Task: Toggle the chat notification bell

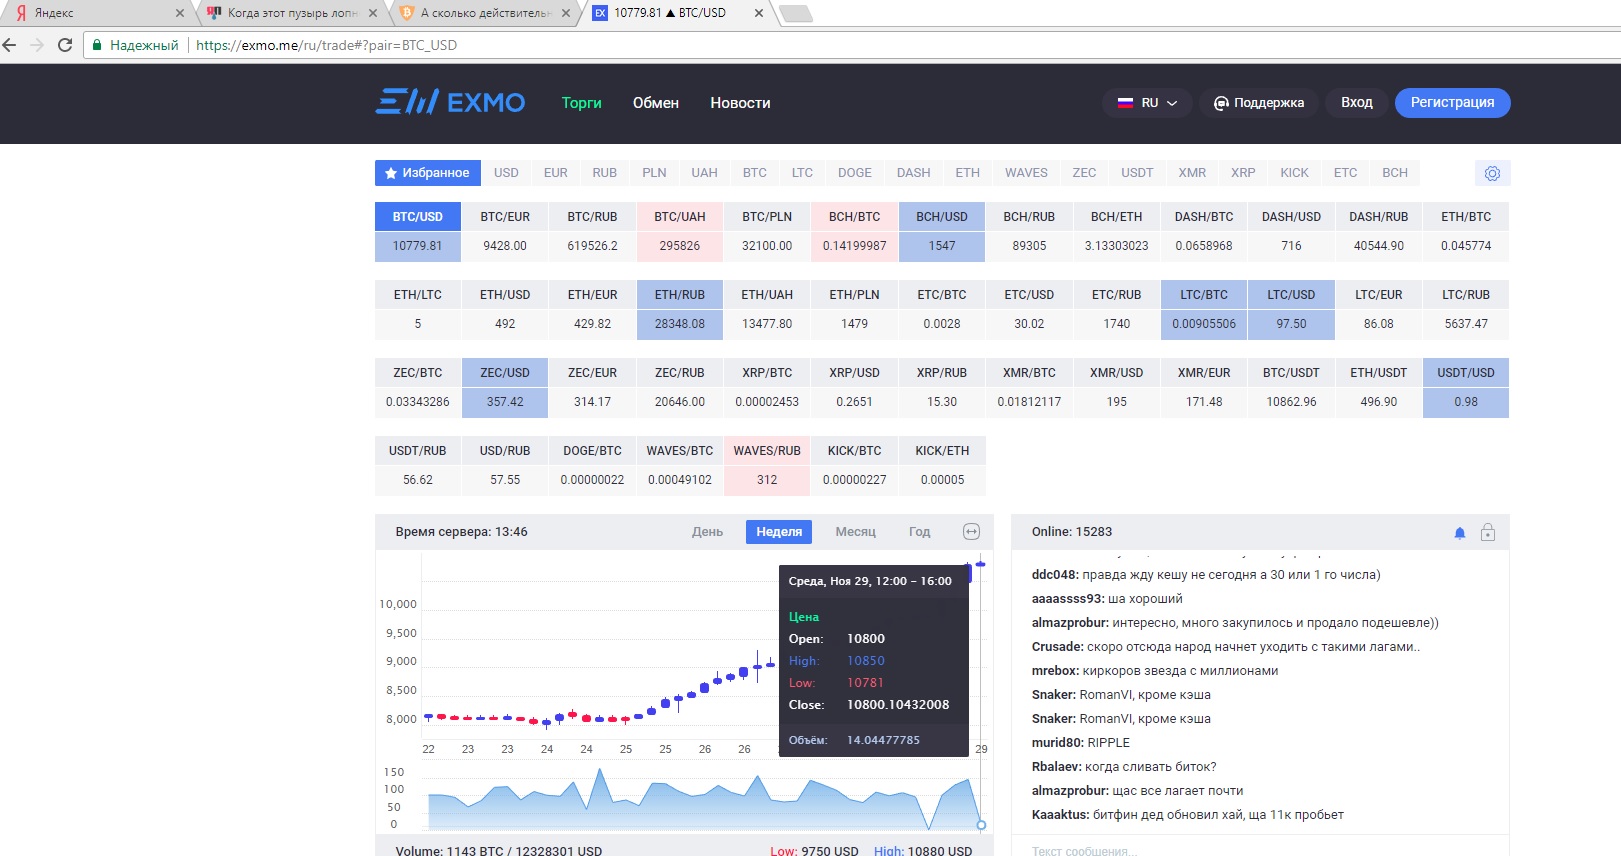Action: [1460, 533]
